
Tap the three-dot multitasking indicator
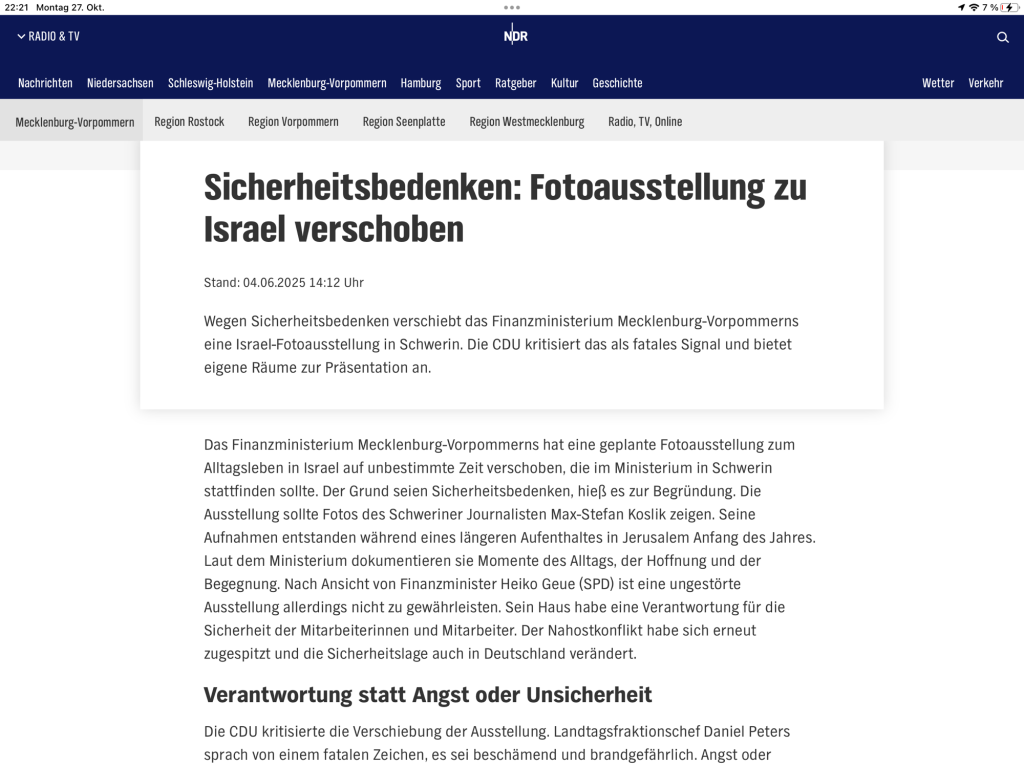(x=512, y=7)
